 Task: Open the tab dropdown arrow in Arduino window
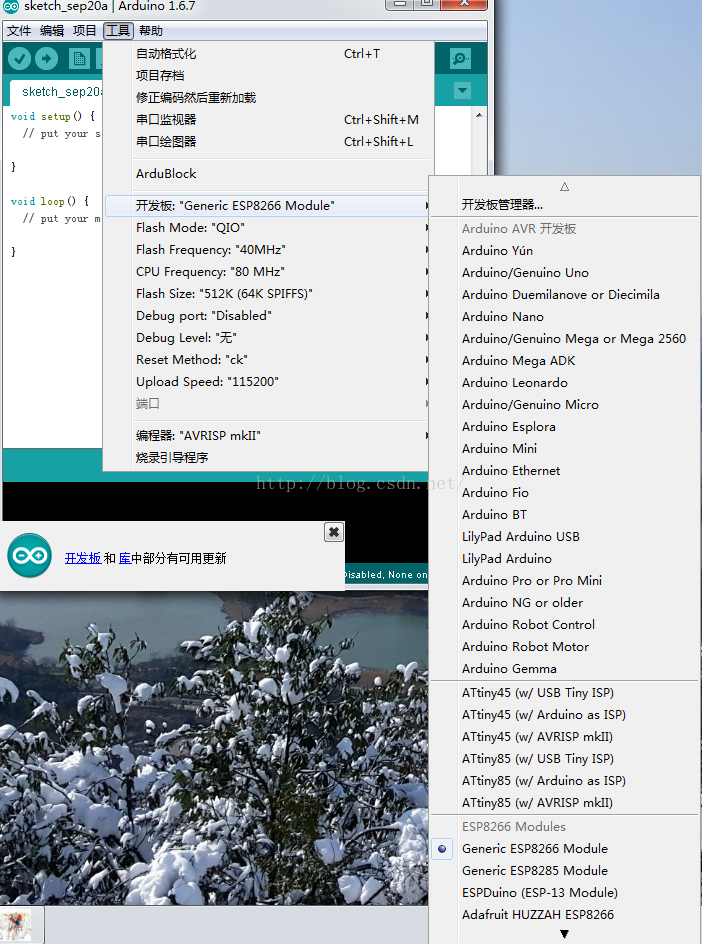pyautogui.click(x=462, y=91)
